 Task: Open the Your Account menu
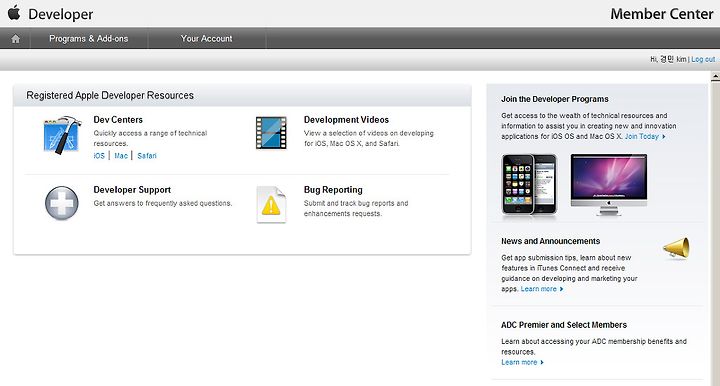point(207,39)
